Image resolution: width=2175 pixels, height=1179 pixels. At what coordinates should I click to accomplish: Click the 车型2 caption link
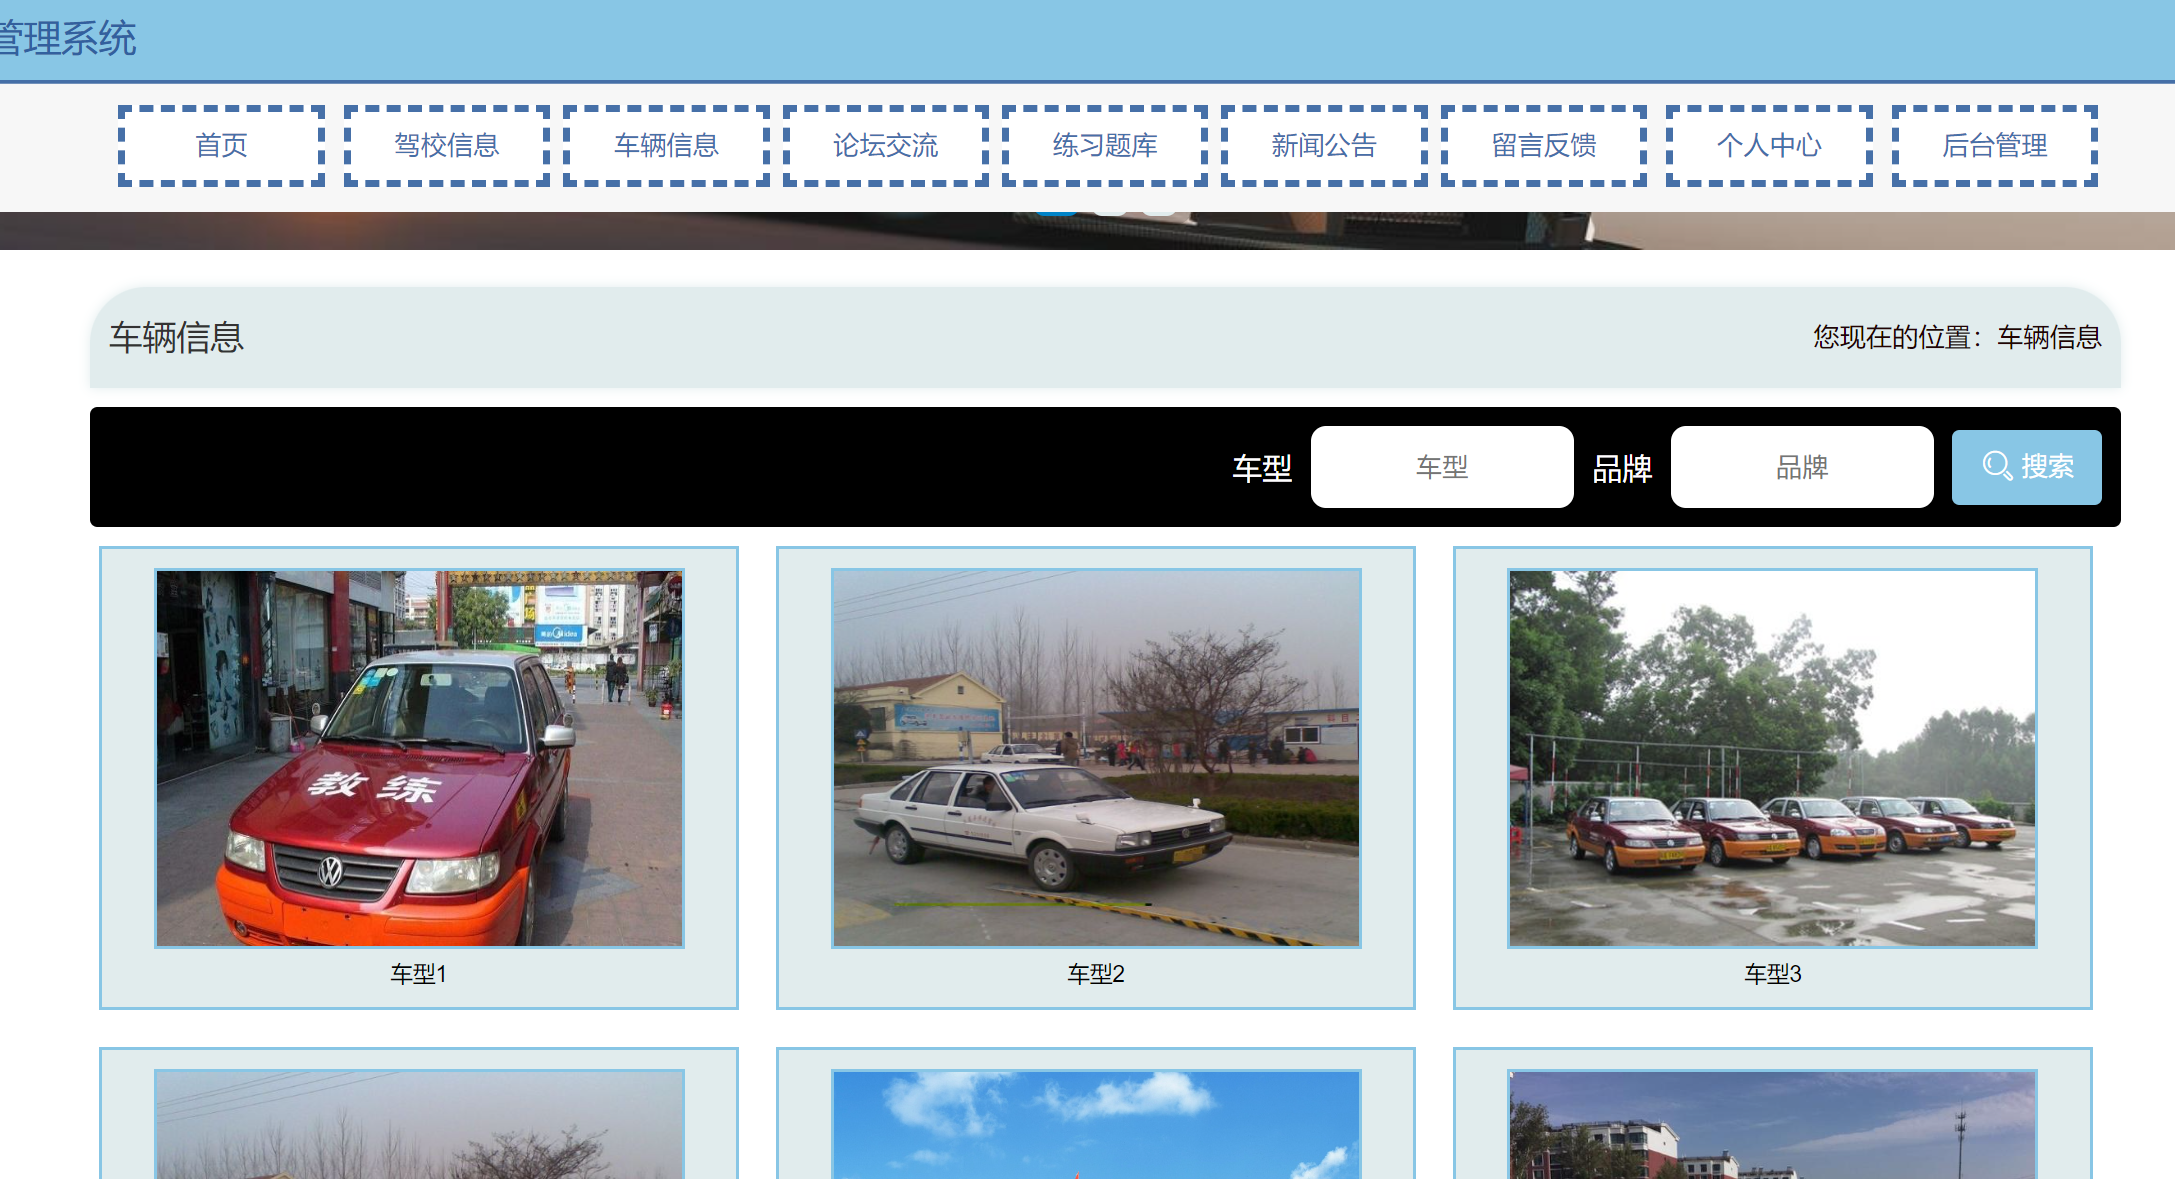coord(1096,974)
